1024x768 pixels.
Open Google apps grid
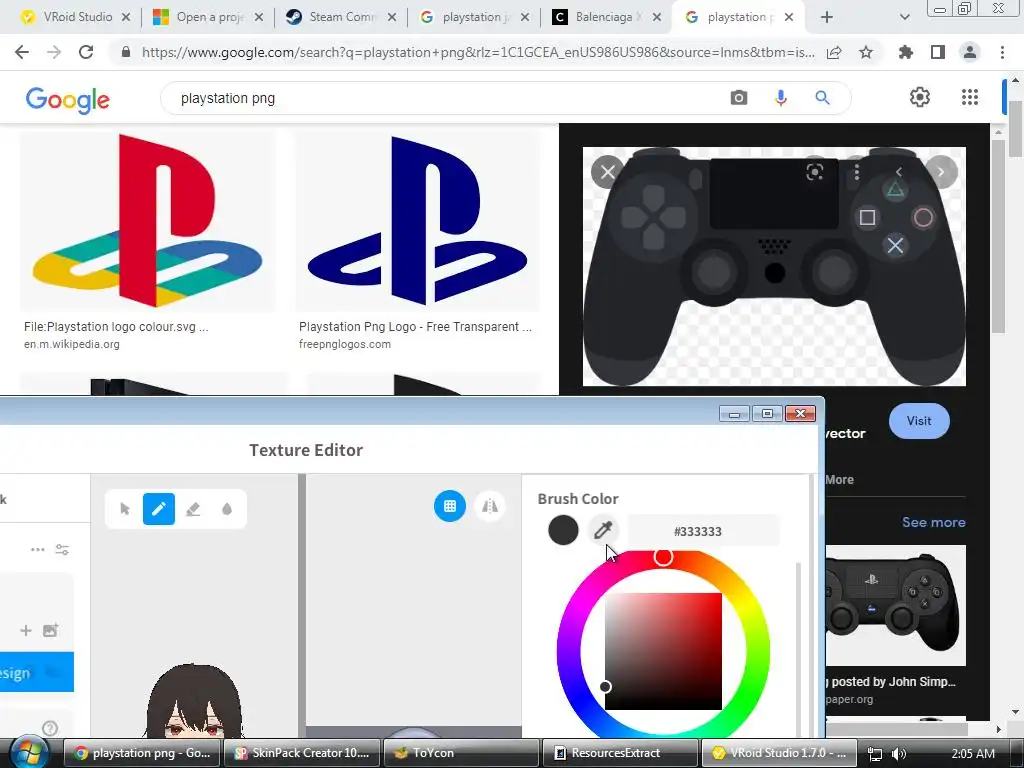[970, 97]
